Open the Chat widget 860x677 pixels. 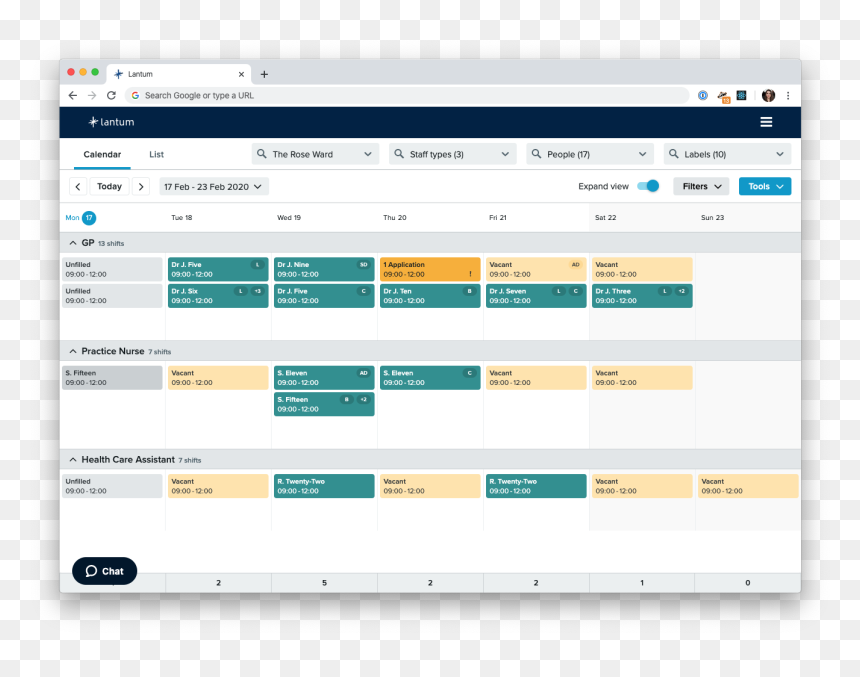(104, 571)
